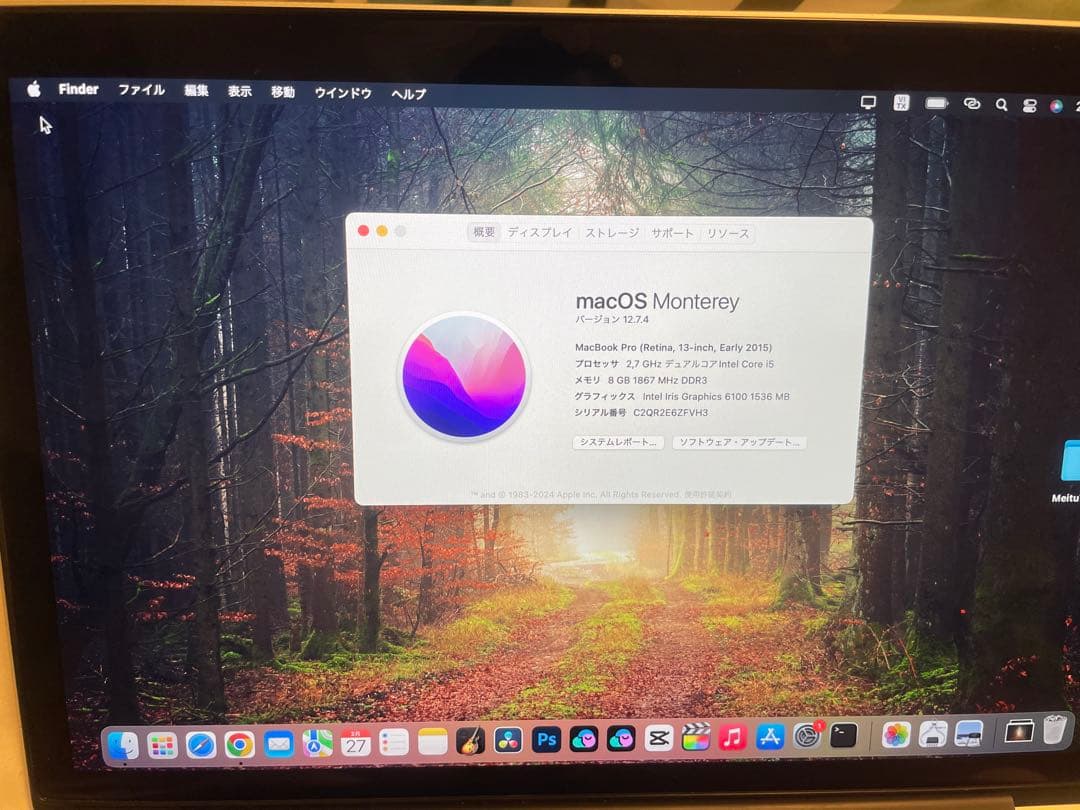
Task: Open Finder from the Dock
Action: tap(124, 745)
